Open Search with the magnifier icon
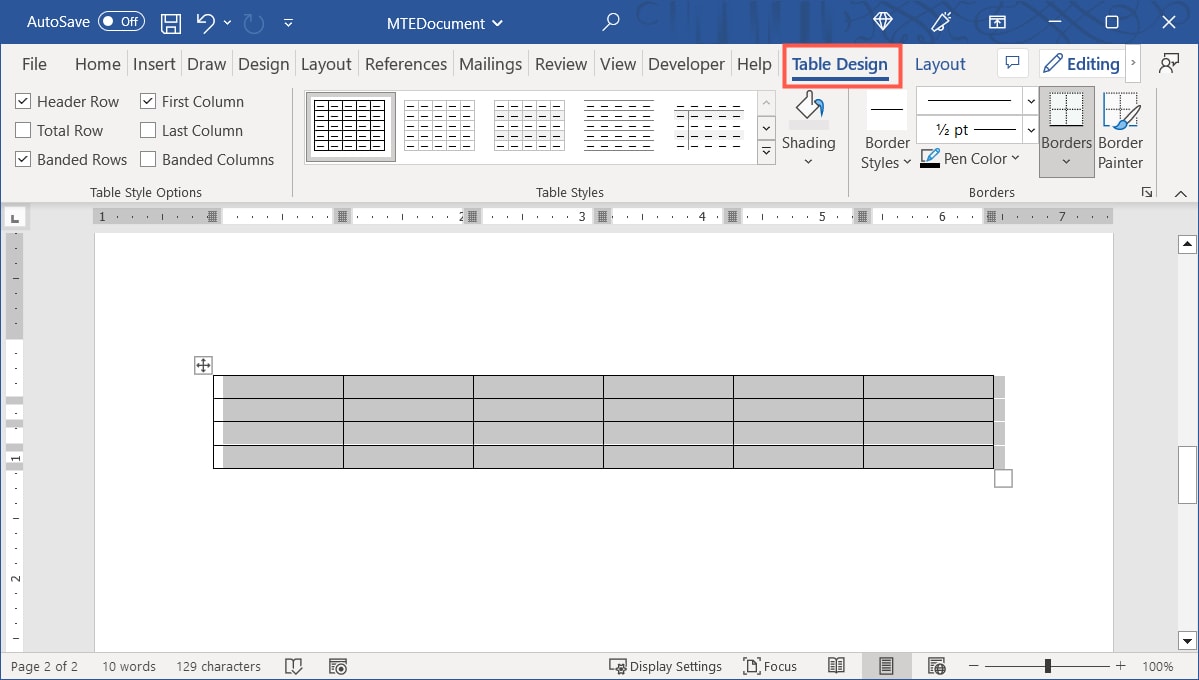 (x=610, y=21)
